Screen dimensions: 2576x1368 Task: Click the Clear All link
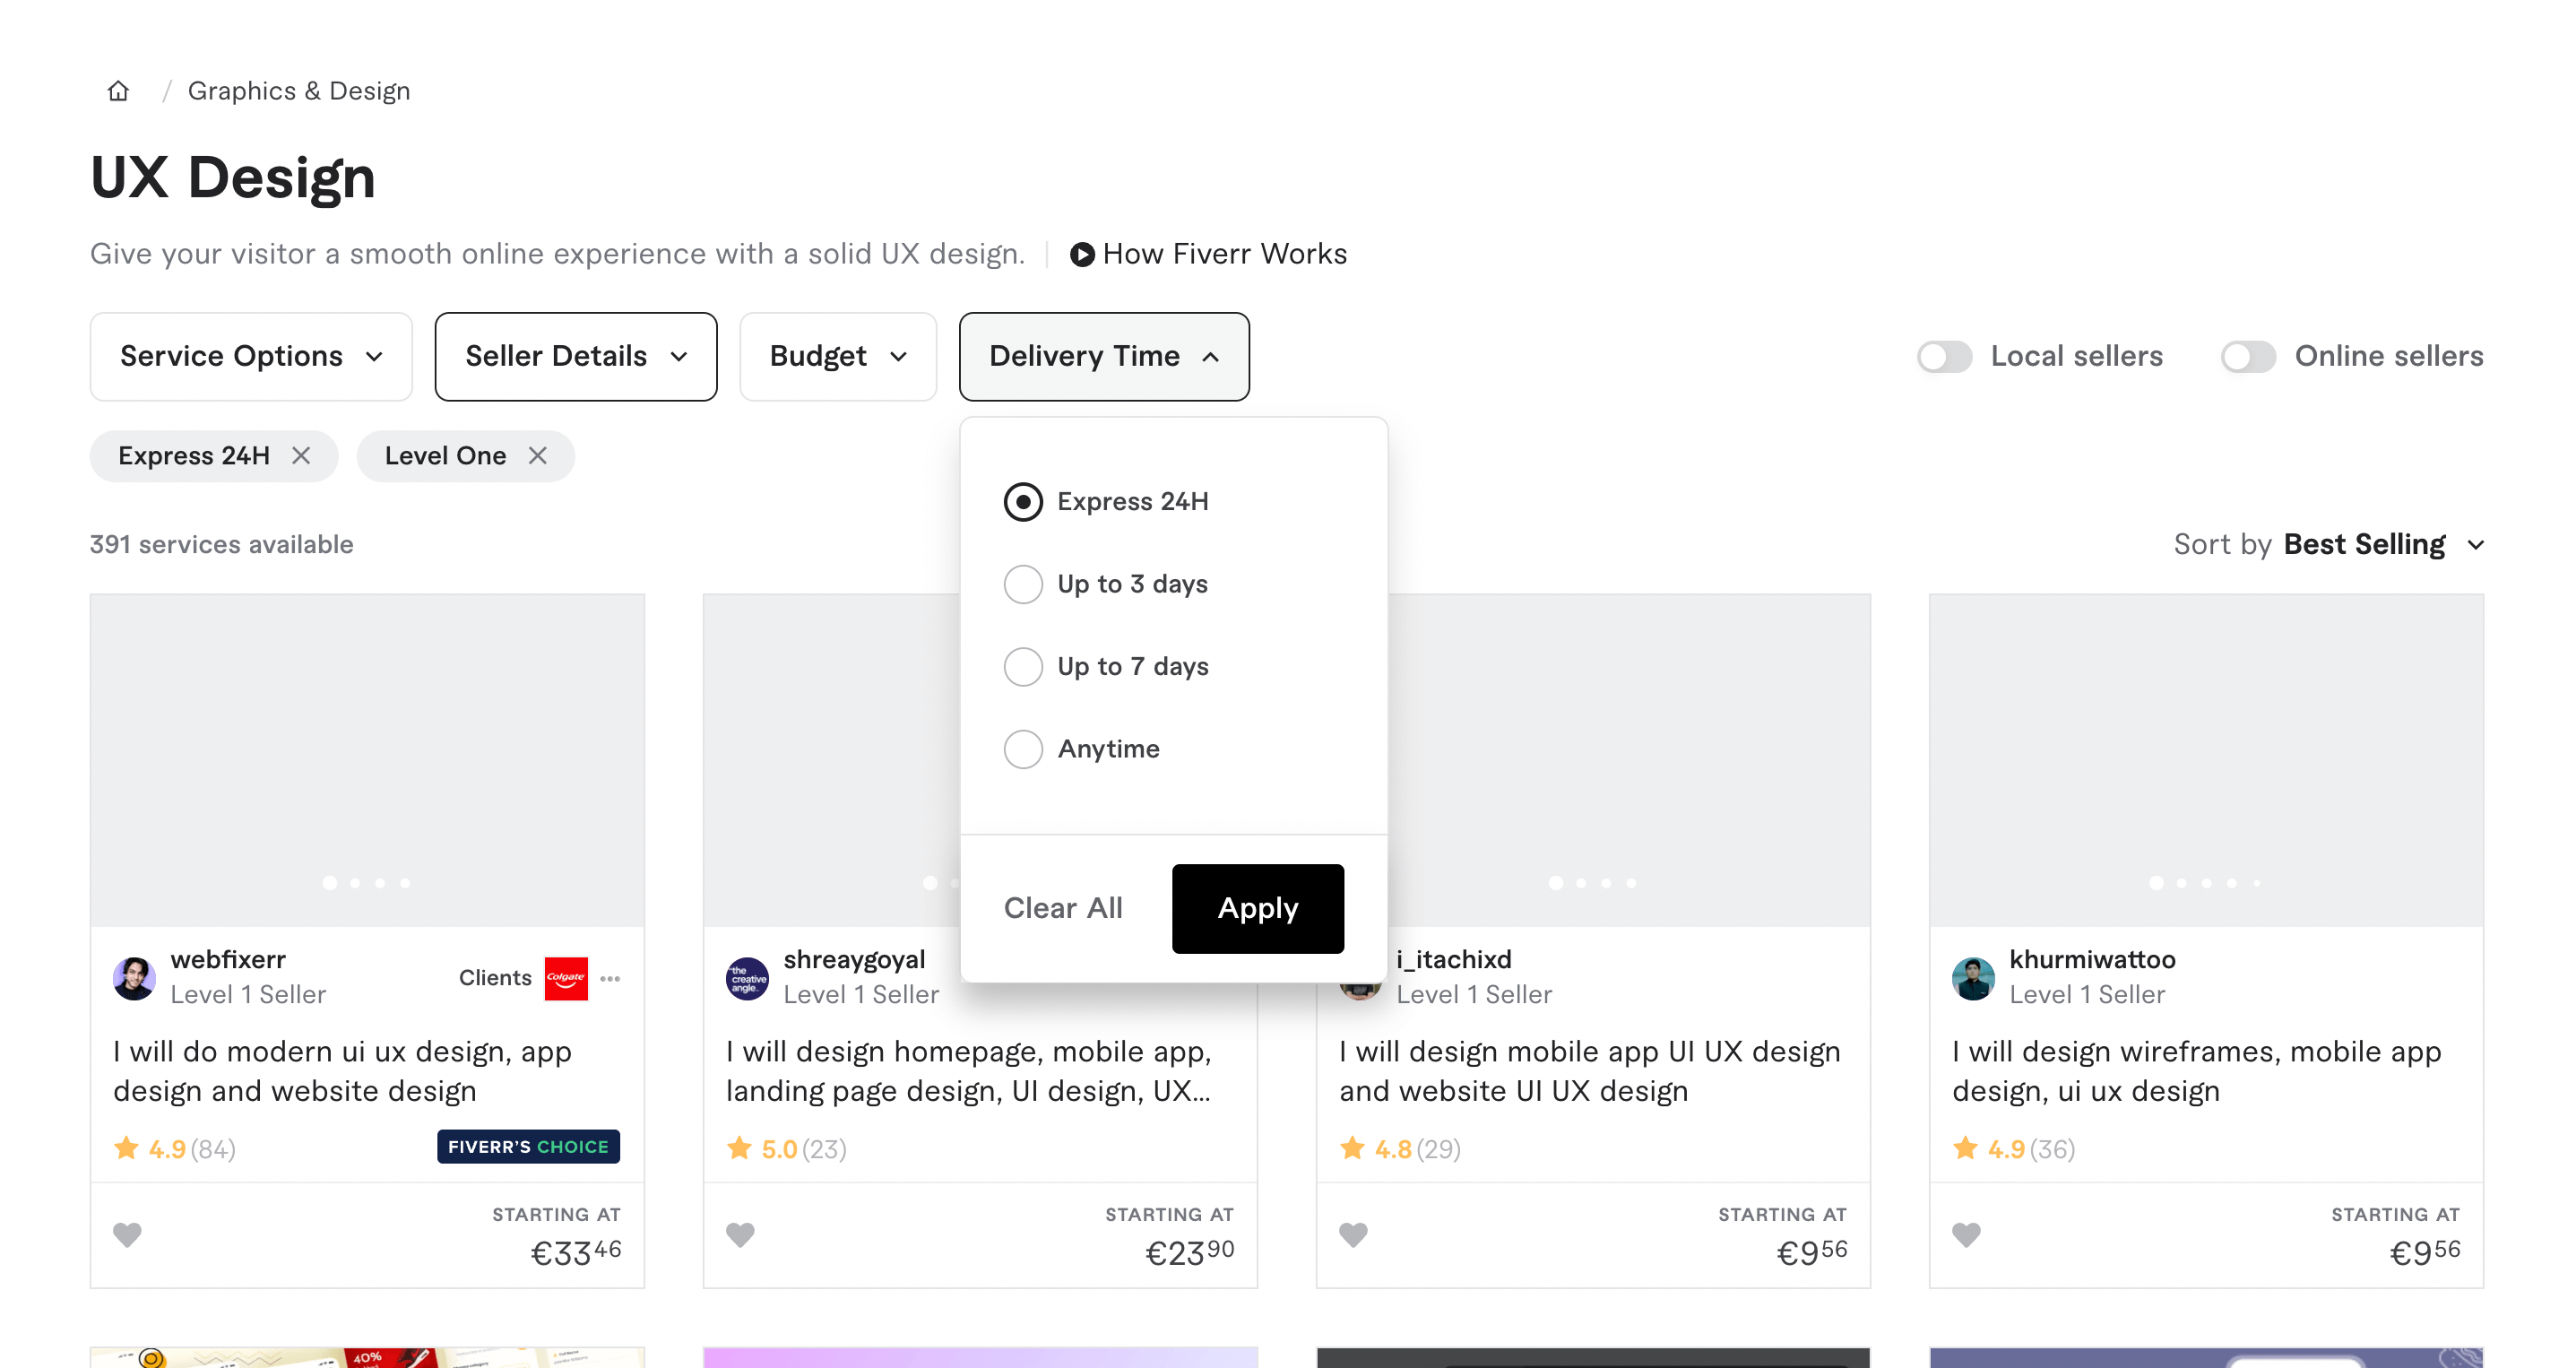point(1063,908)
